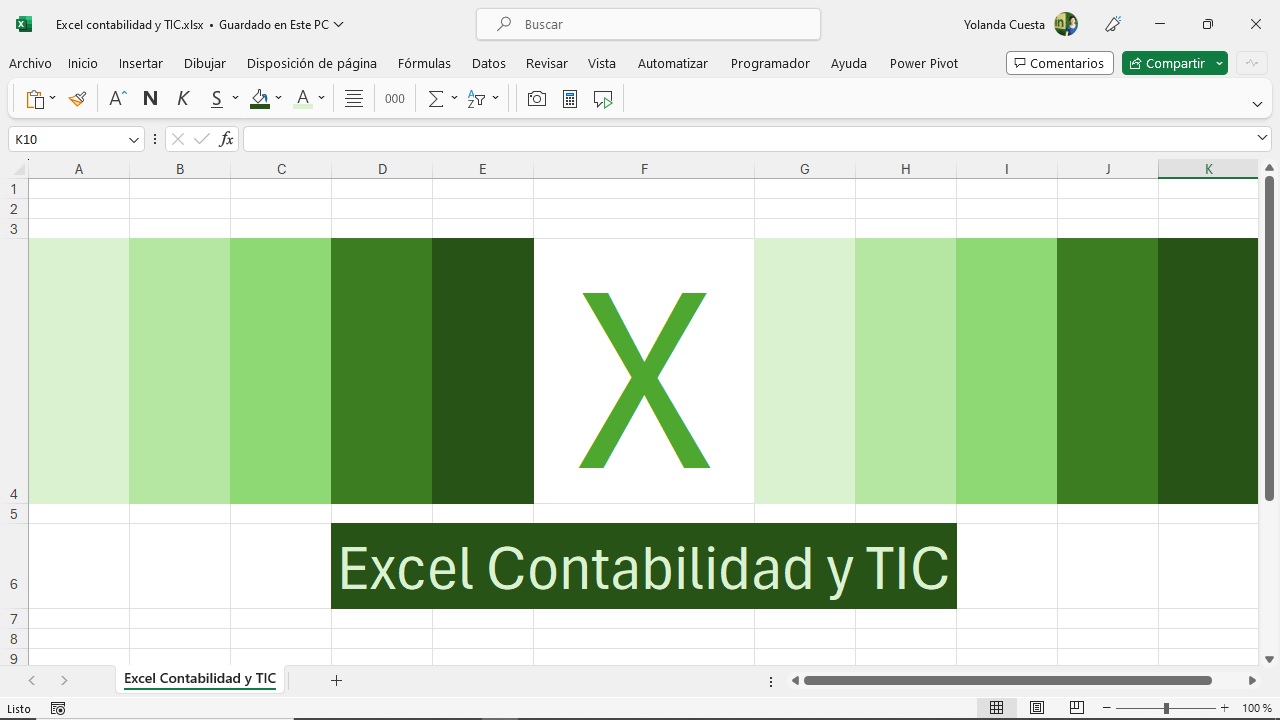This screenshot has height=720, width=1280.
Task: Click the Excel app icon in title bar
Action: (24, 24)
